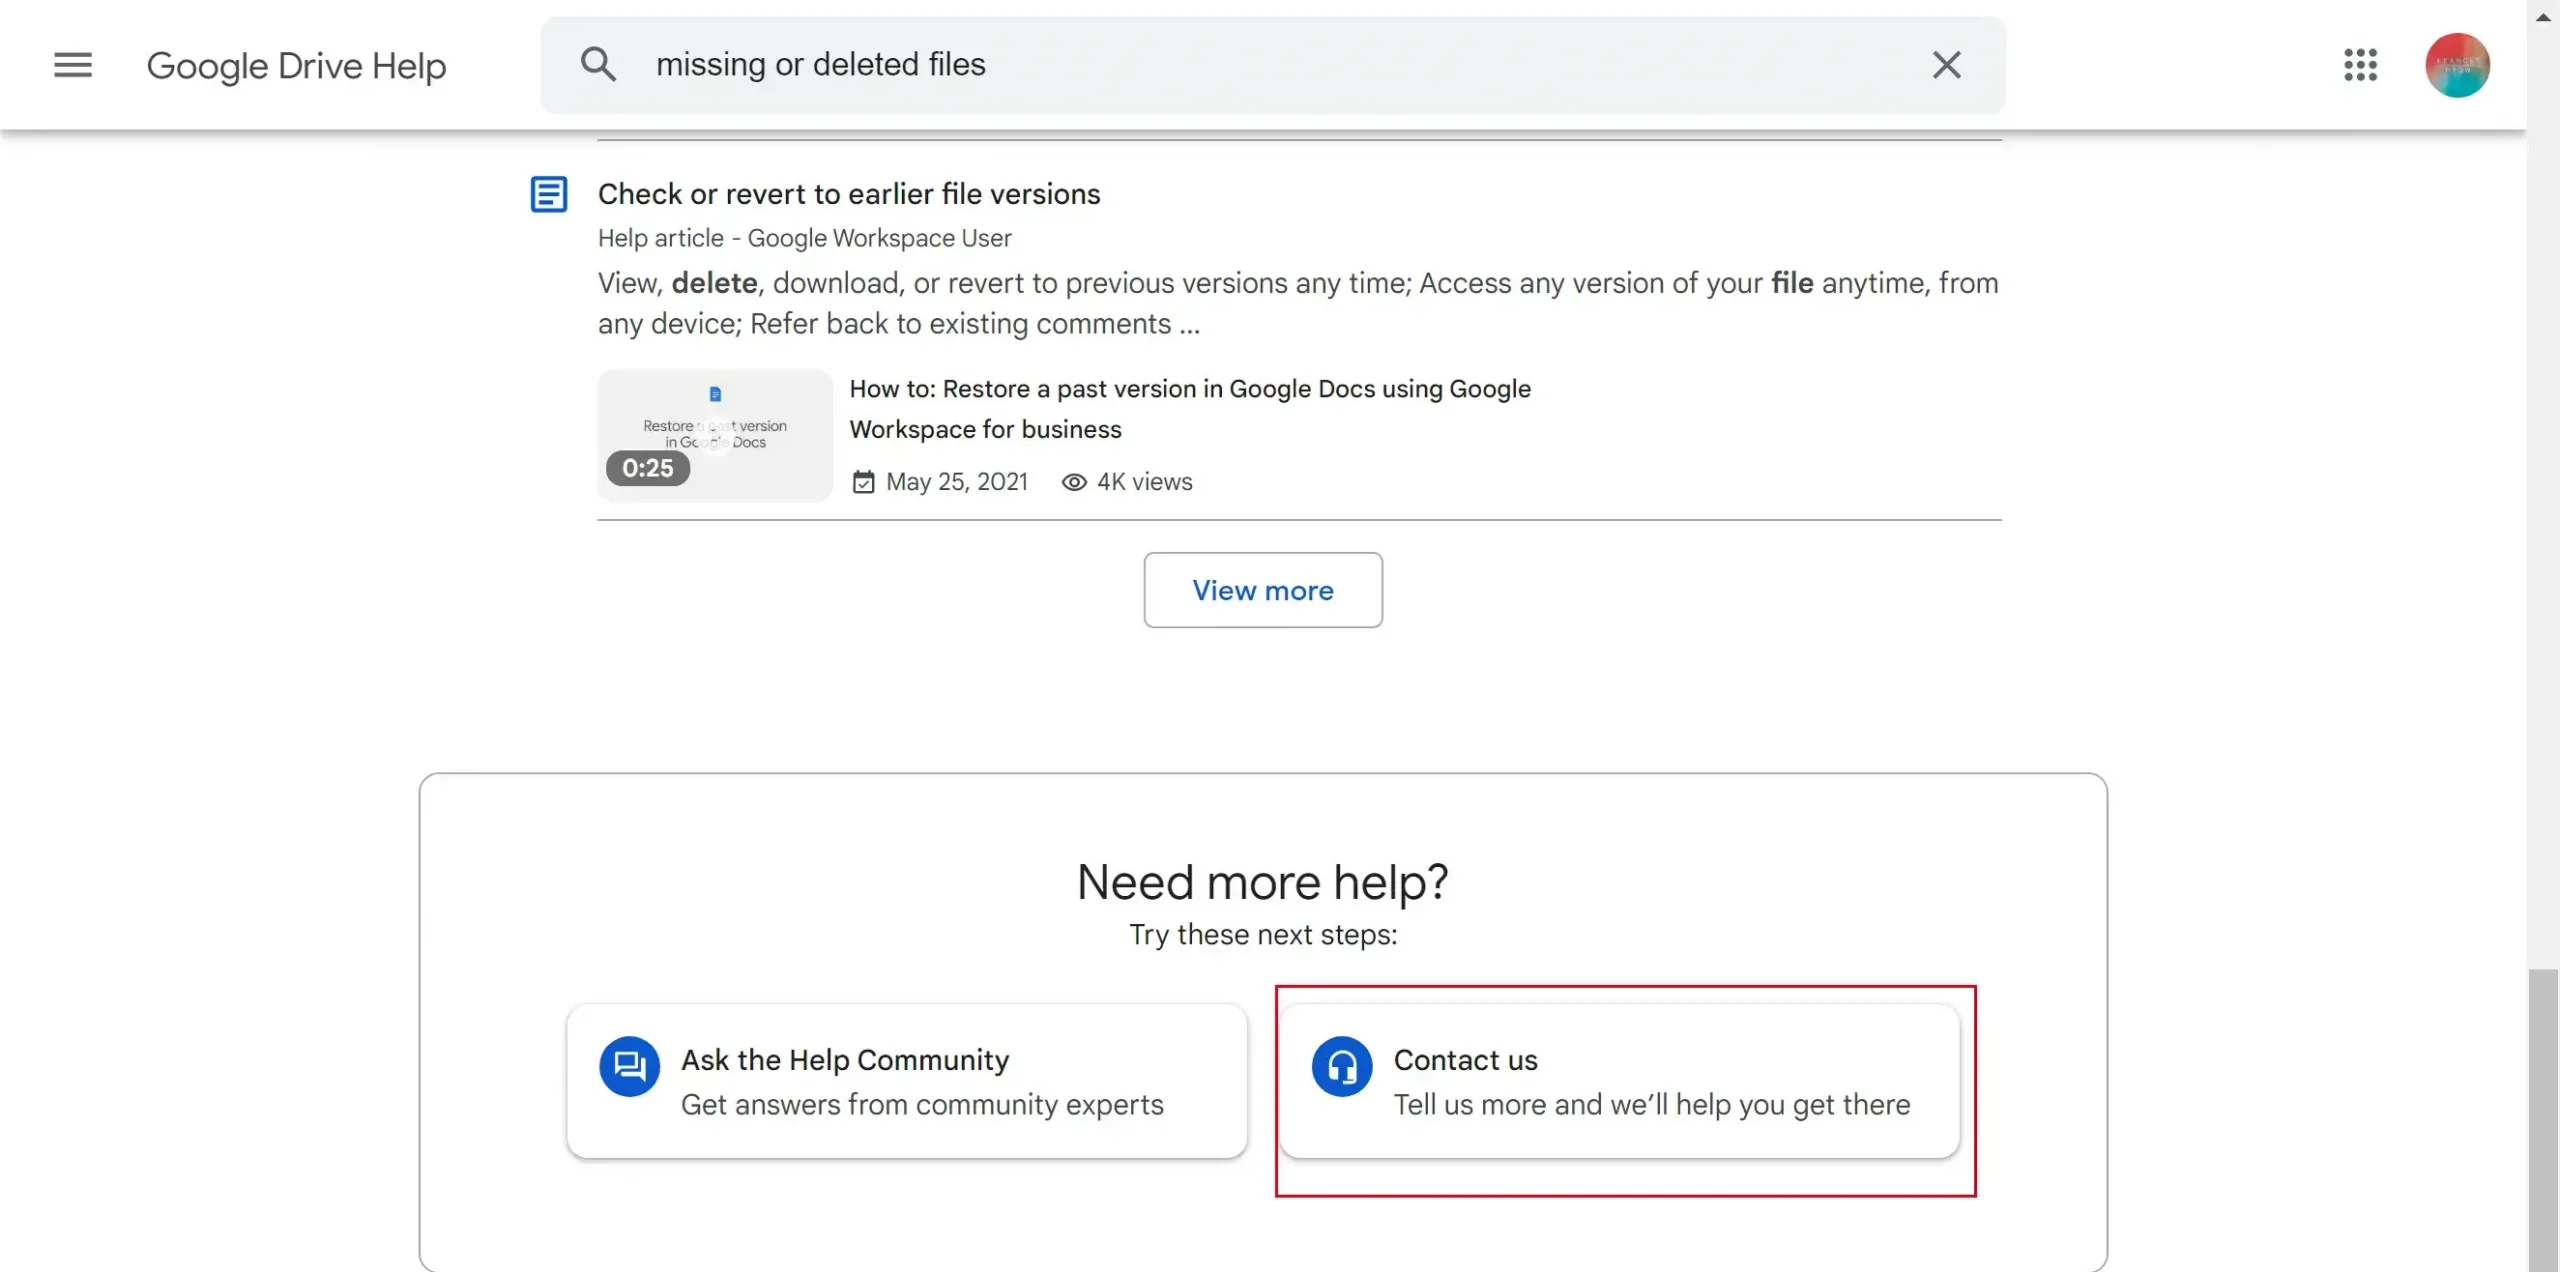Click the help article document icon

[x=548, y=194]
